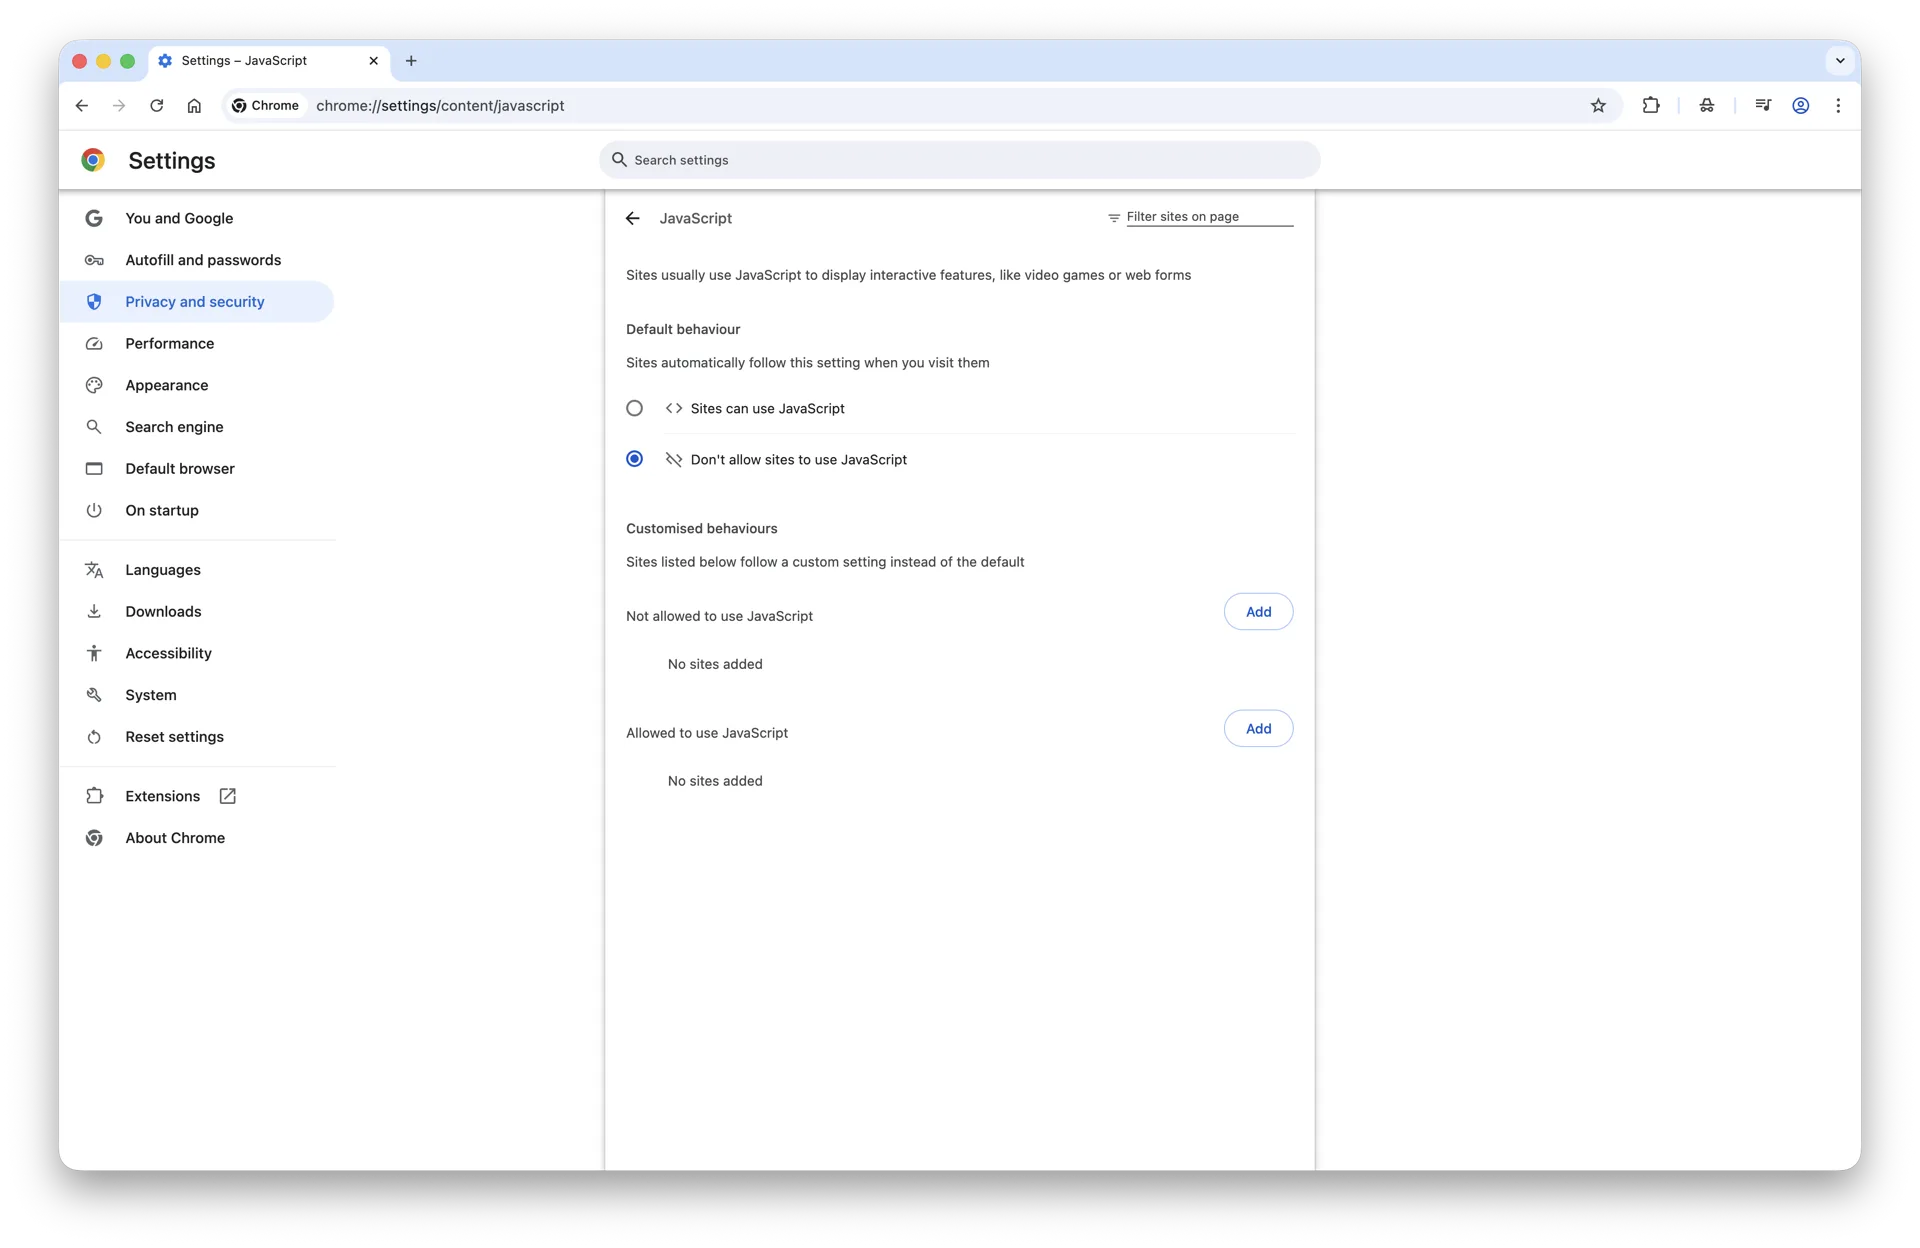Screen dimensions: 1920x1248
Task: Click the Chrome logo next to Settings title
Action: [x=93, y=160]
